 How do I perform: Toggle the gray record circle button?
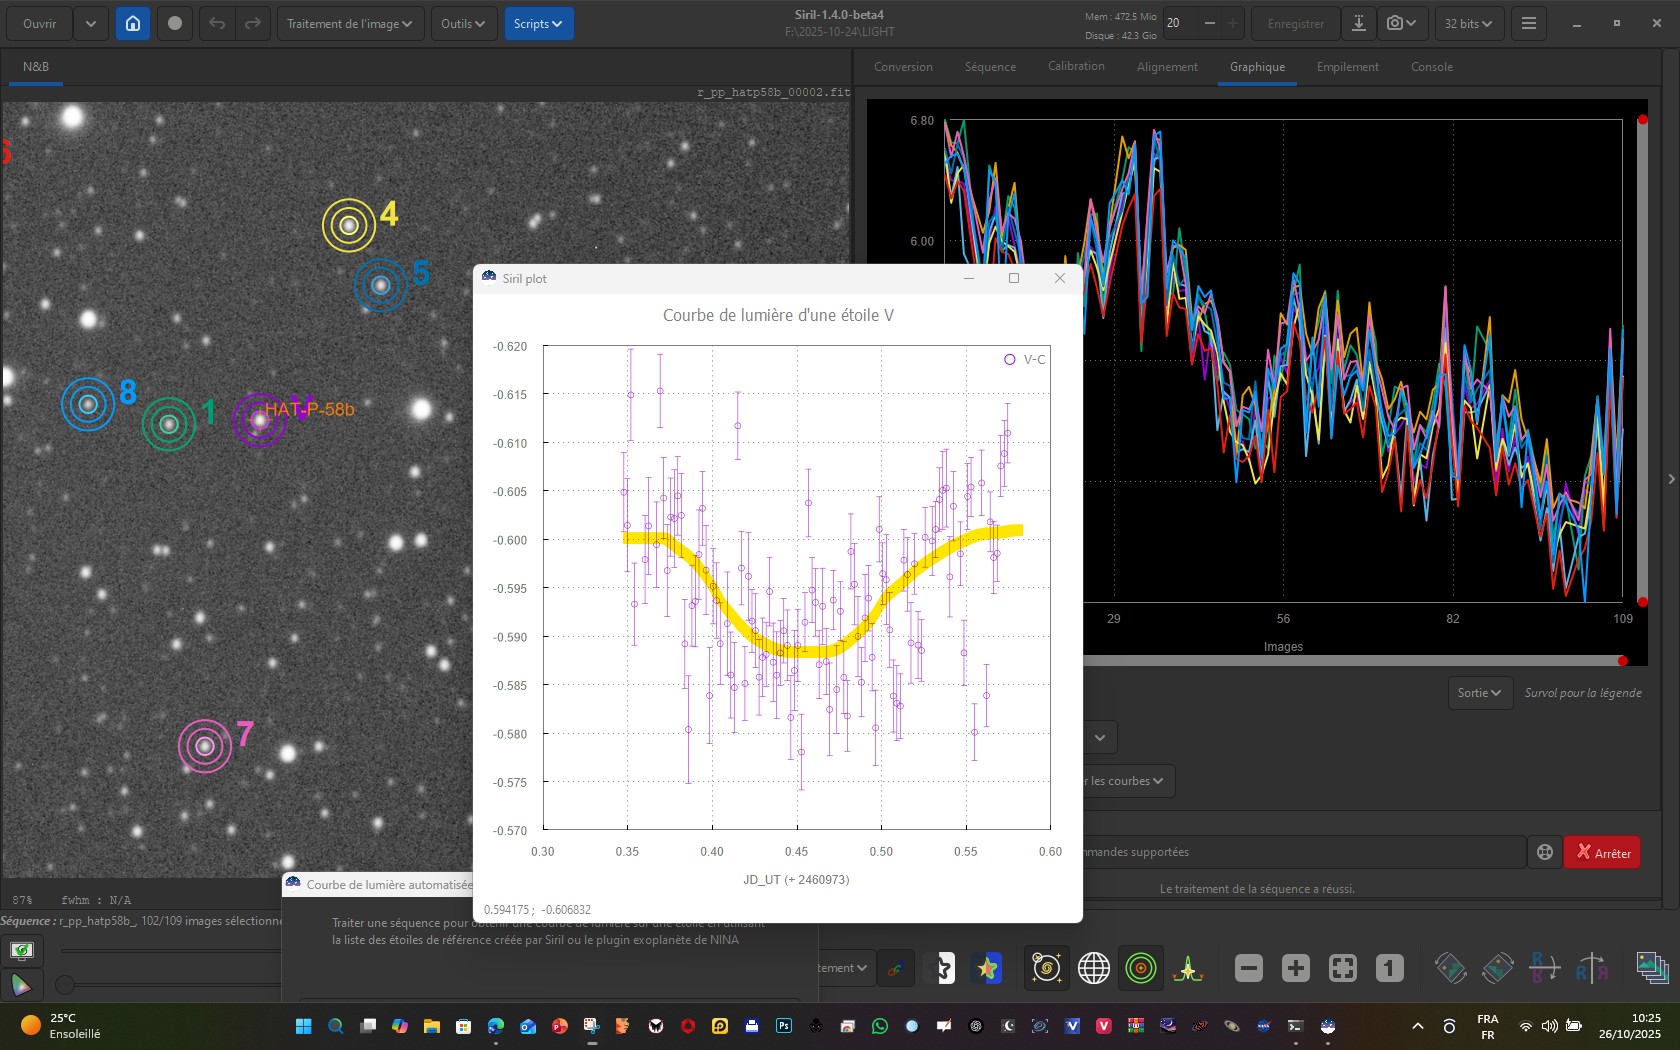coord(175,23)
